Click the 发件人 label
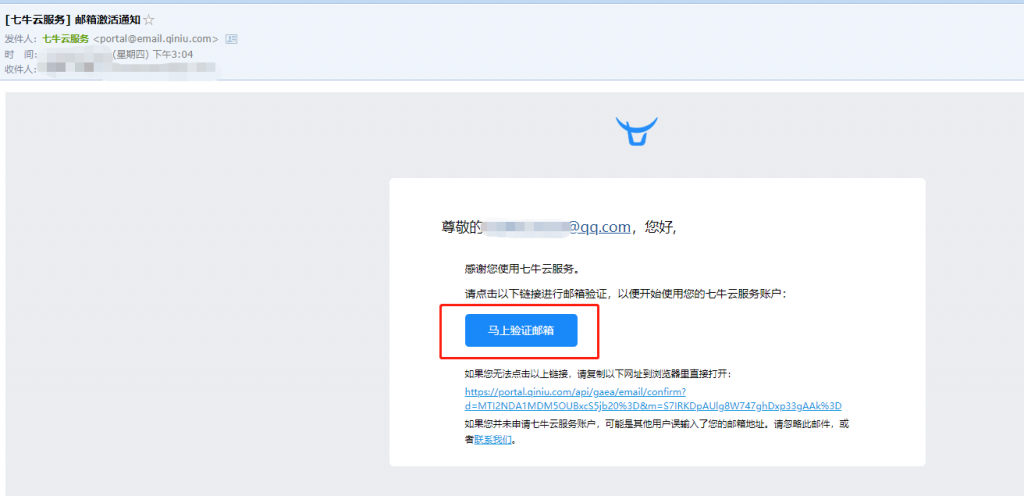 click(x=21, y=39)
